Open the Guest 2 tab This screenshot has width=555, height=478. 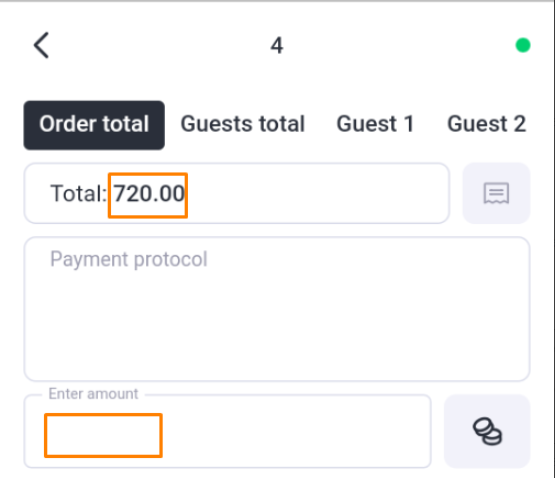pos(486,124)
